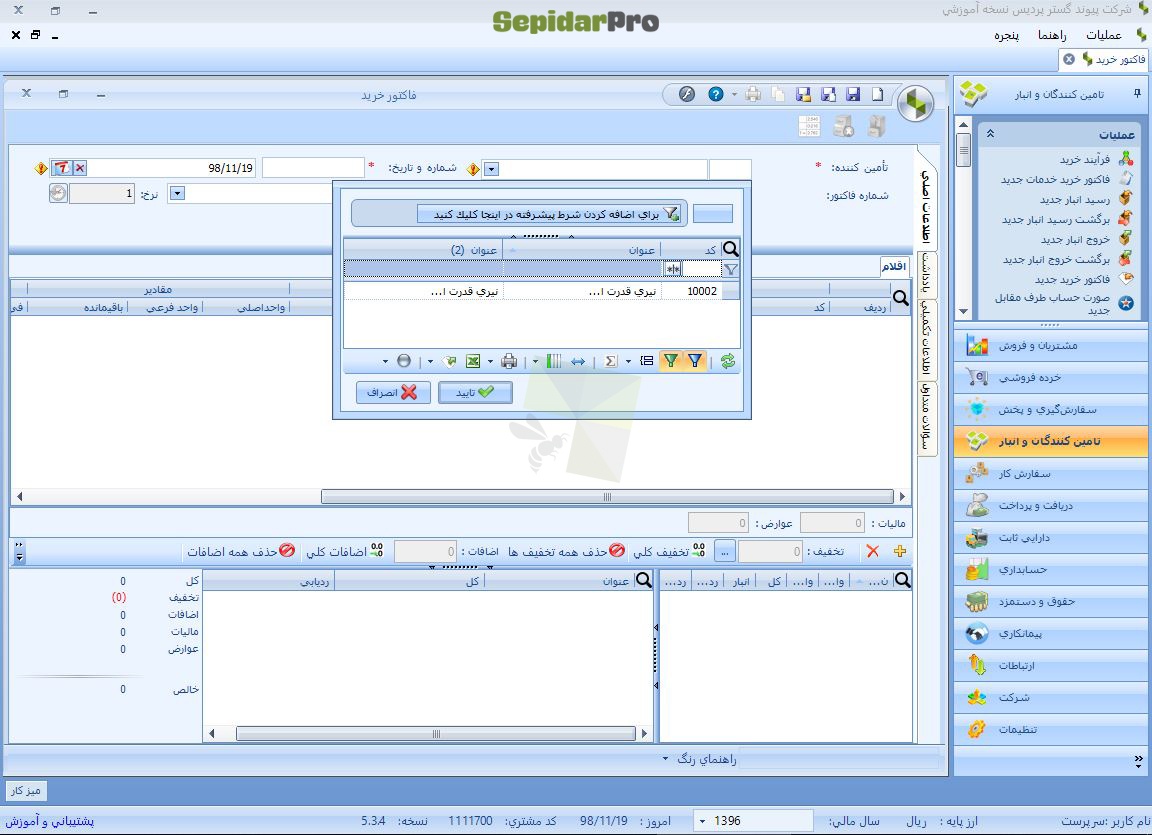Viewport: 1152px width, 835px height.
Task: Click the gray circle icon in lookup toolbar
Action: click(404, 361)
